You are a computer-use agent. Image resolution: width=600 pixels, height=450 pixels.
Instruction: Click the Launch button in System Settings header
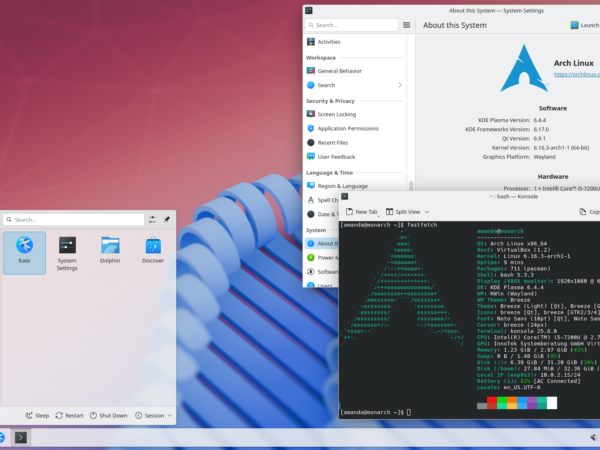point(585,25)
